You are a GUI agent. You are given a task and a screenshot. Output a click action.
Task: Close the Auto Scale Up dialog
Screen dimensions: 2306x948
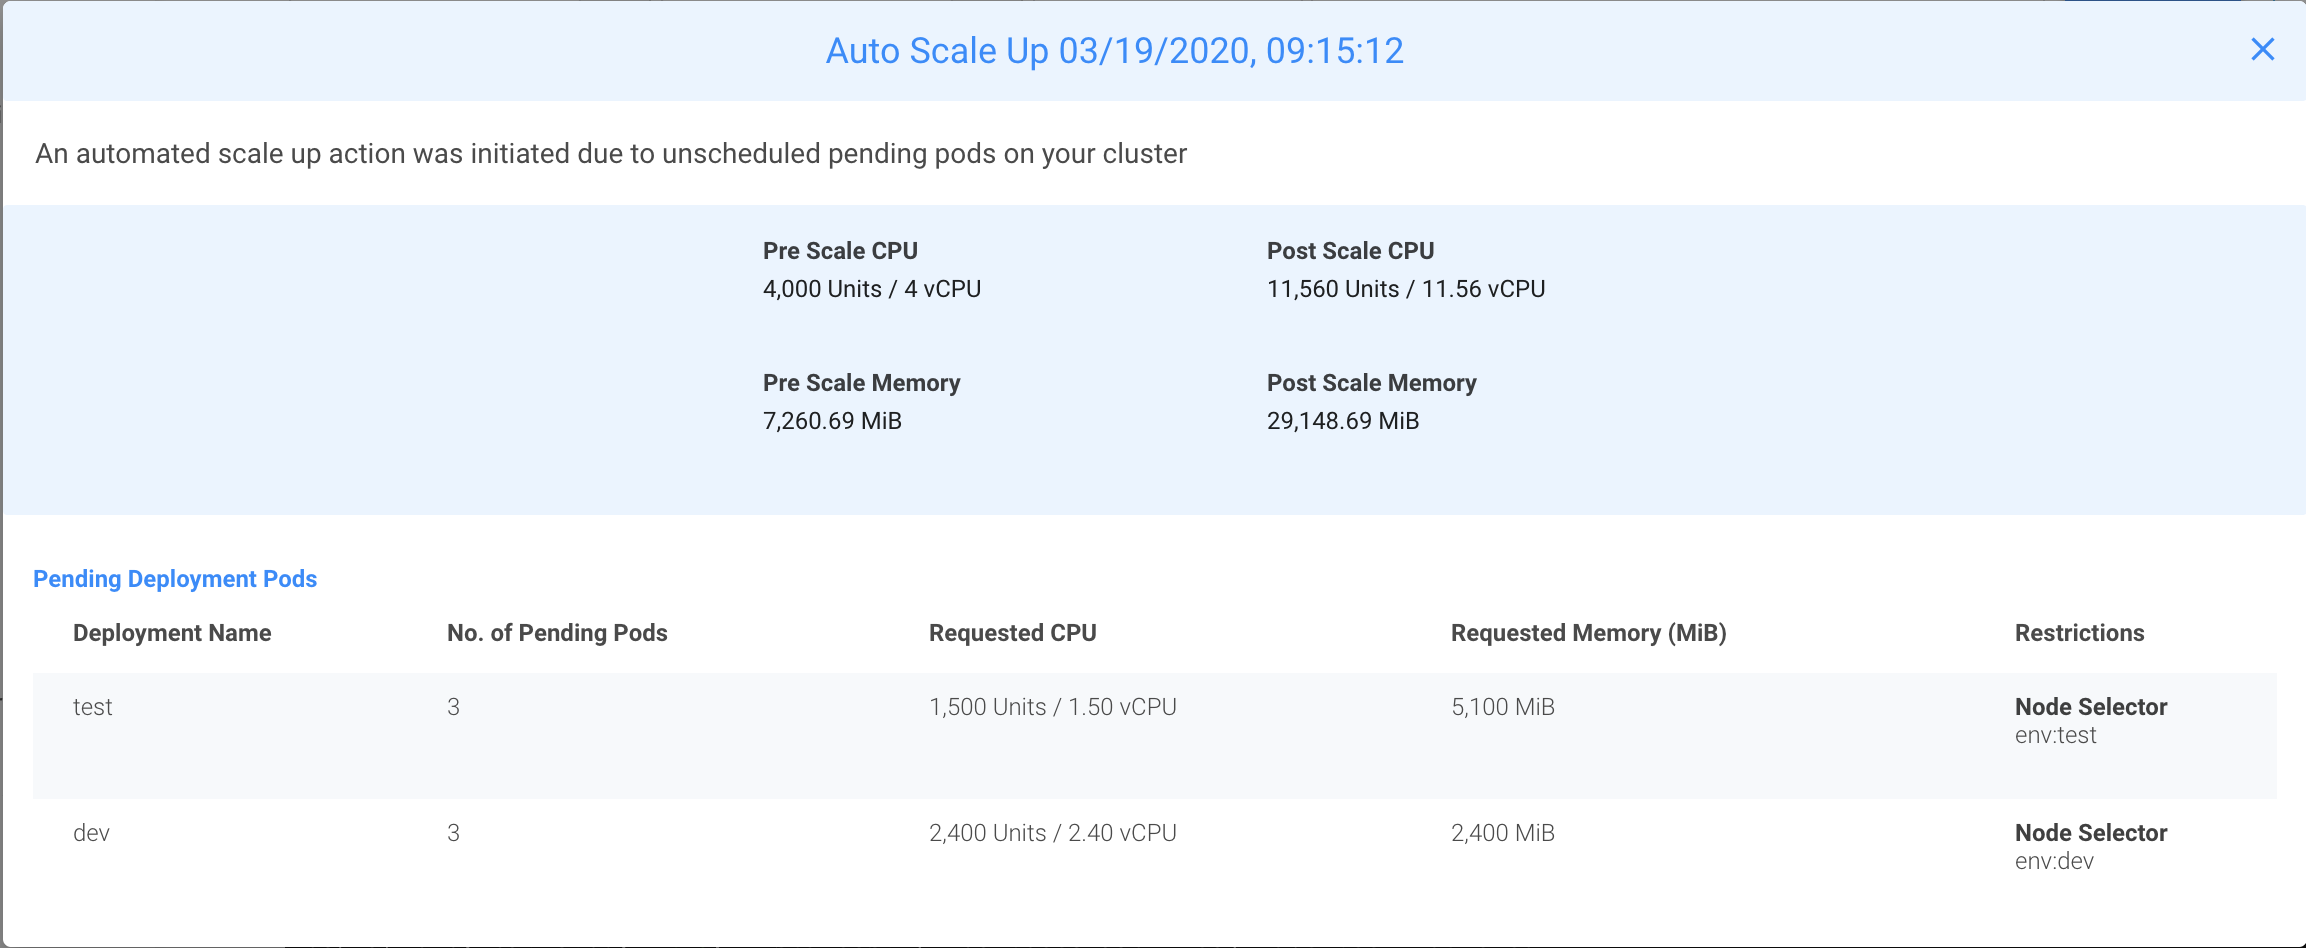[x=2262, y=49]
